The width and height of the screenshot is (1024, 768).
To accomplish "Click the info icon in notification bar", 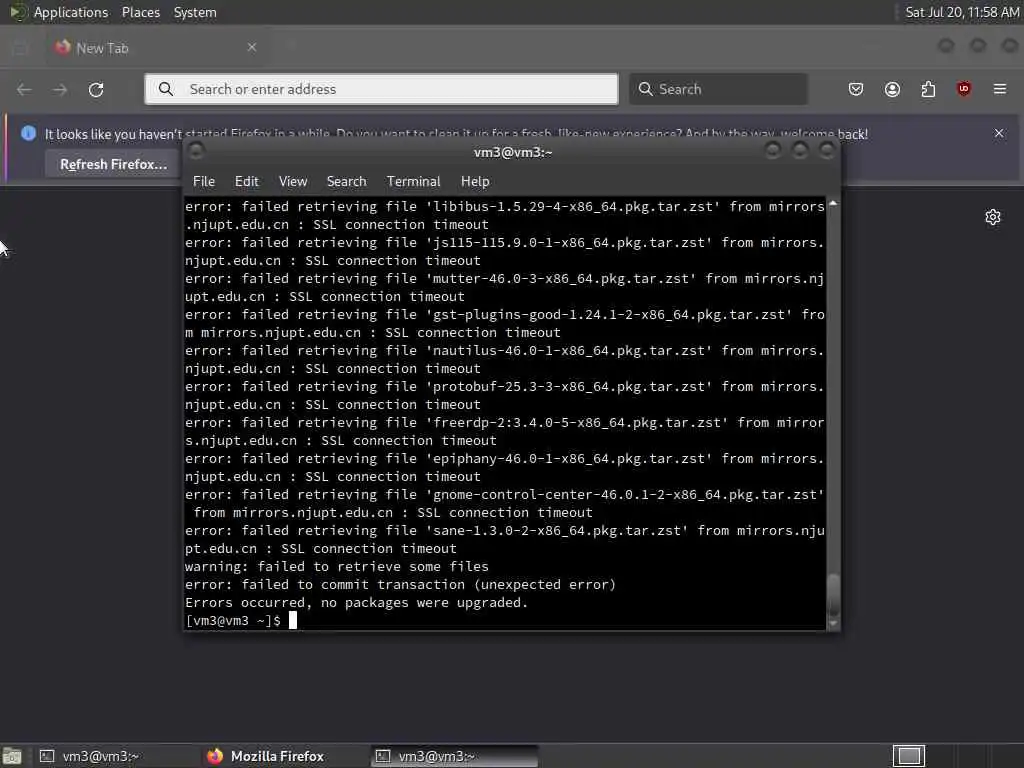I will (x=28, y=133).
